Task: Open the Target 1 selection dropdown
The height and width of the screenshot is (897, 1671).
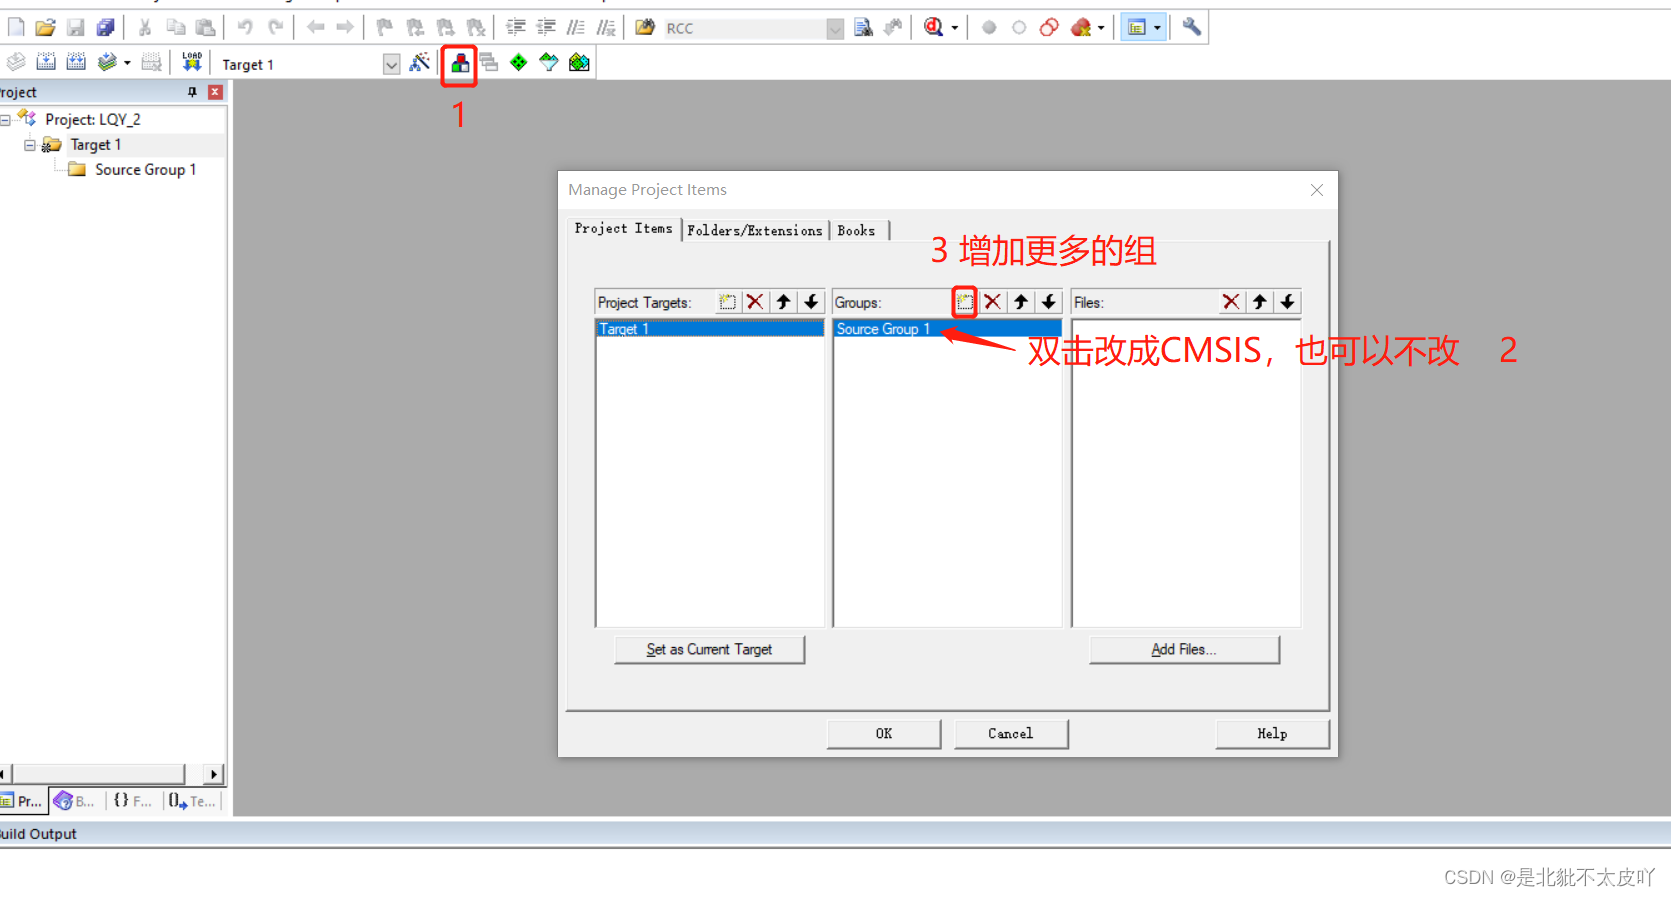Action: click(x=391, y=64)
